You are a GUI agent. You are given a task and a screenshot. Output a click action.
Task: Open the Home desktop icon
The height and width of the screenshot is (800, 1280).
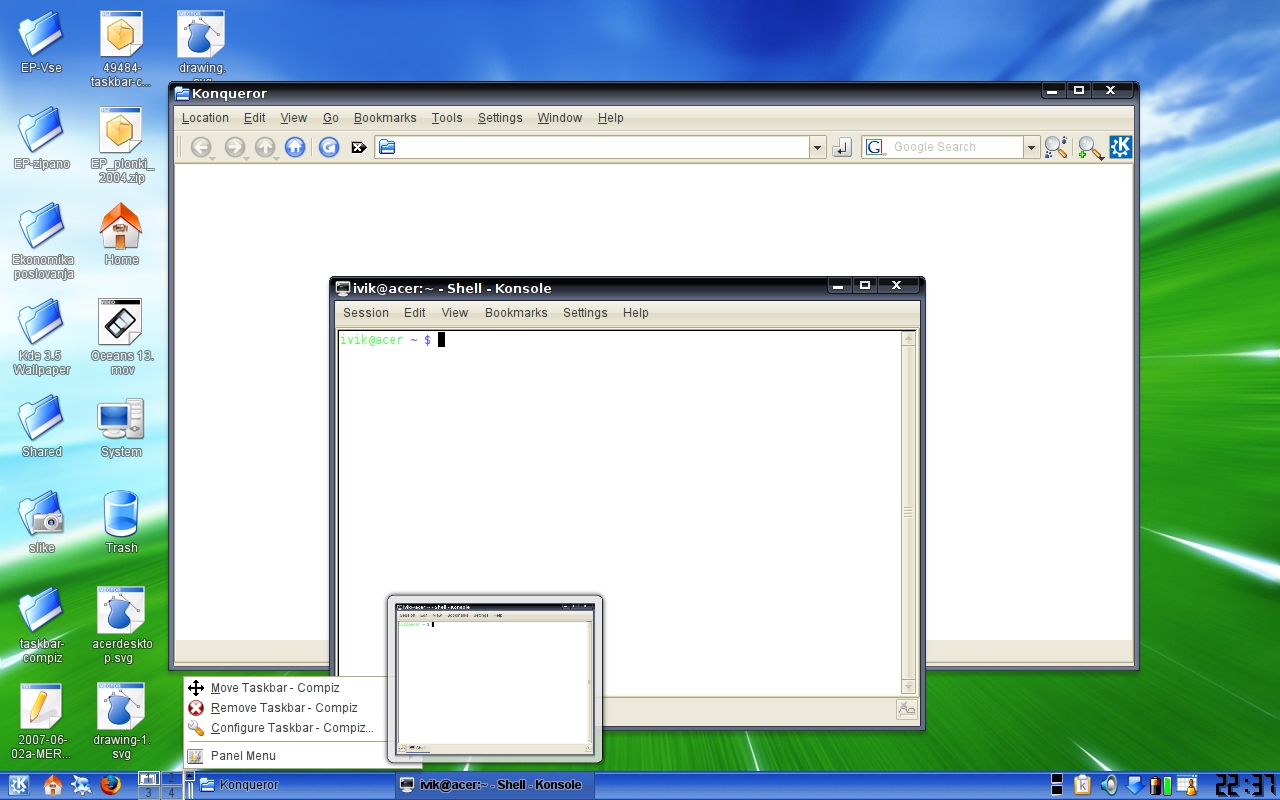point(121,234)
